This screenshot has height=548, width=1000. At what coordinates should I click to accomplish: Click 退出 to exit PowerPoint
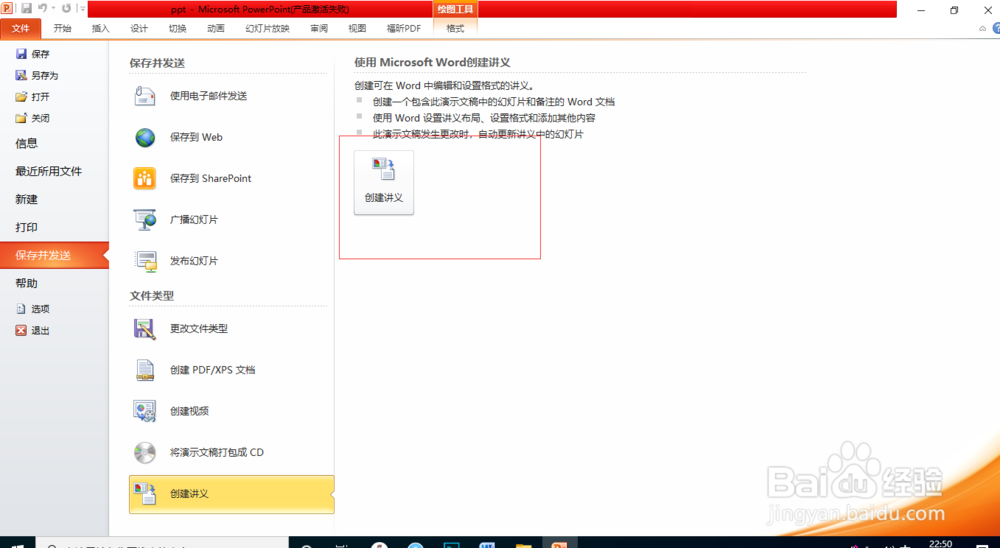tap(33, 330)
